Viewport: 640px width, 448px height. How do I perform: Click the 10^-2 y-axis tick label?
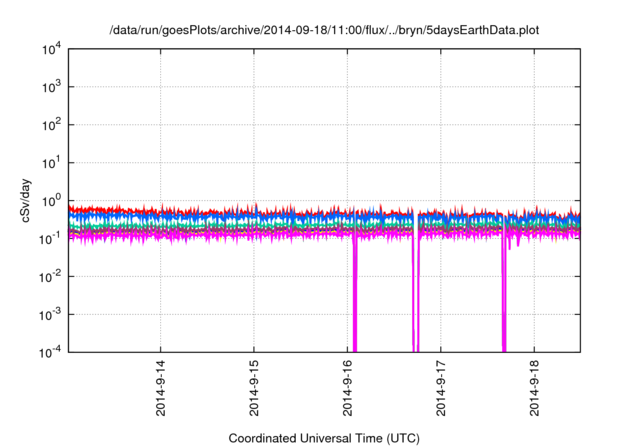coord(51,276)
